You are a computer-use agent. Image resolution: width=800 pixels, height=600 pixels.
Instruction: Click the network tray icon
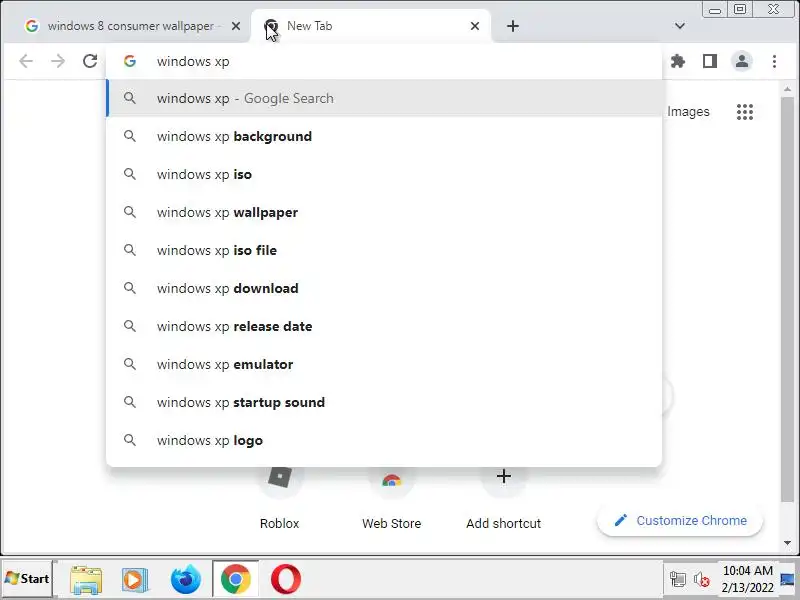pos(678,580)
